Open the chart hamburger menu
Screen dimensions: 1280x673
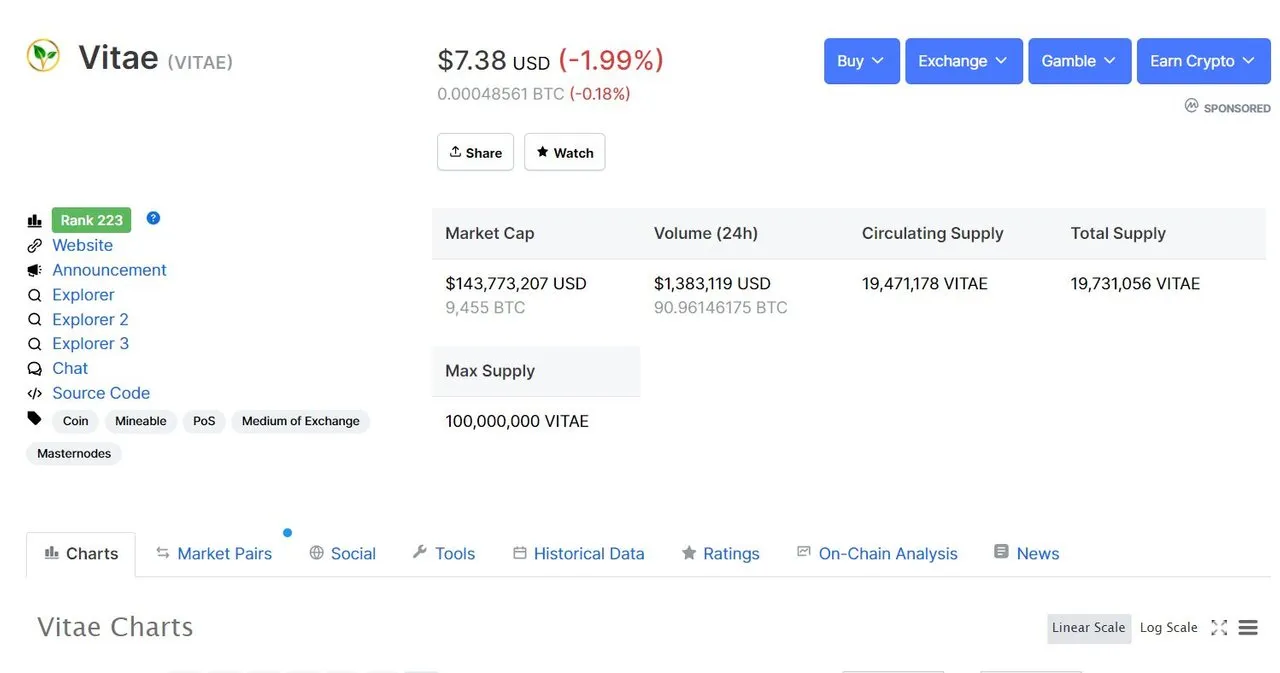coord(1248,628)
